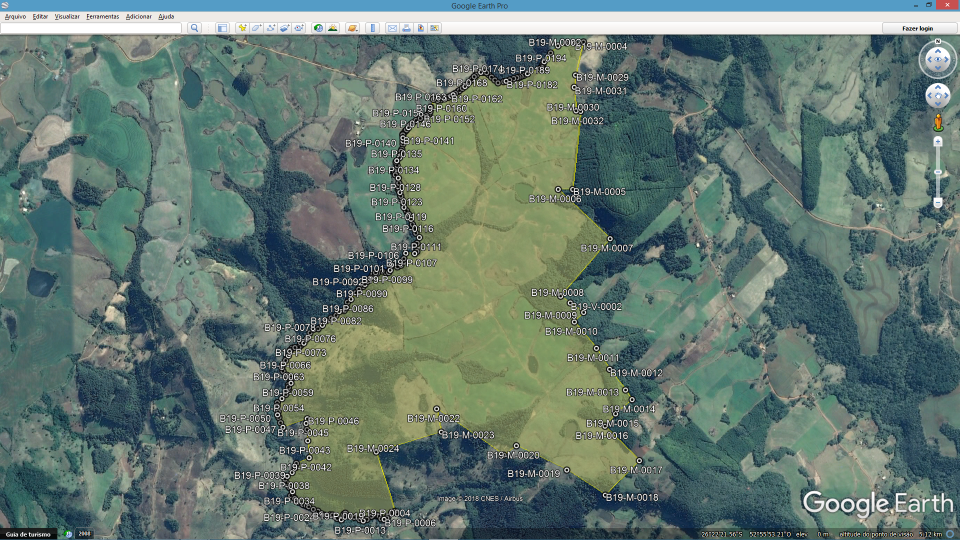
Task: Click placemark label B19-M-0018
Action: (632, 497)
